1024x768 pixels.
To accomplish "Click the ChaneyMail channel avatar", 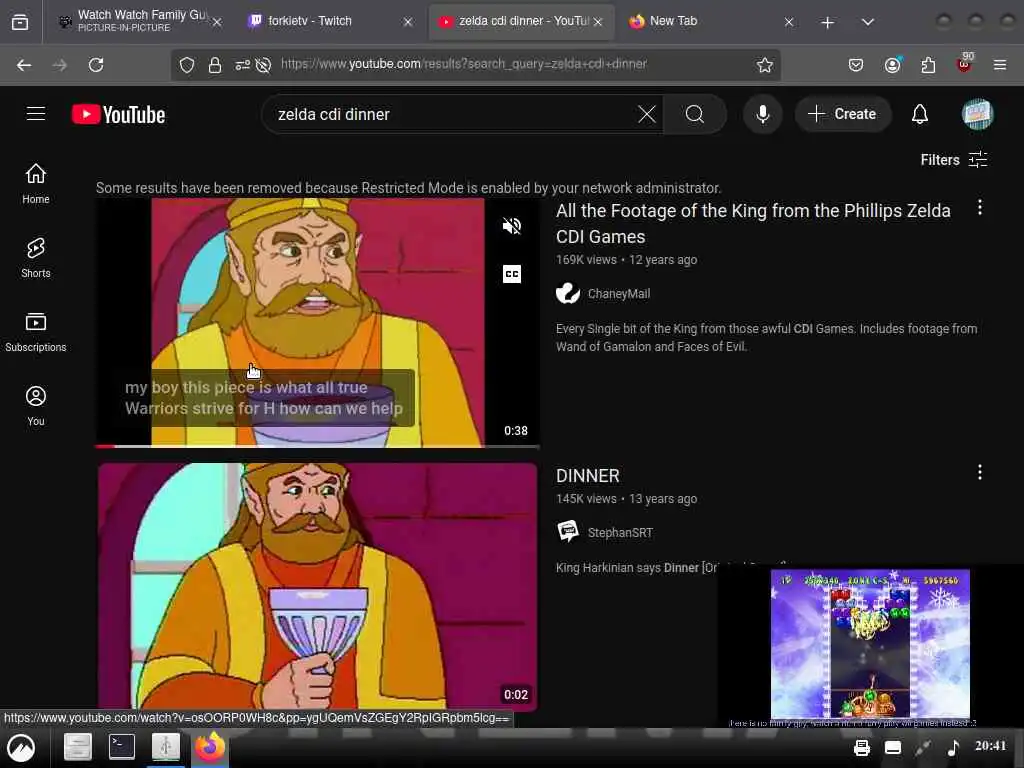I will (568, 293).
